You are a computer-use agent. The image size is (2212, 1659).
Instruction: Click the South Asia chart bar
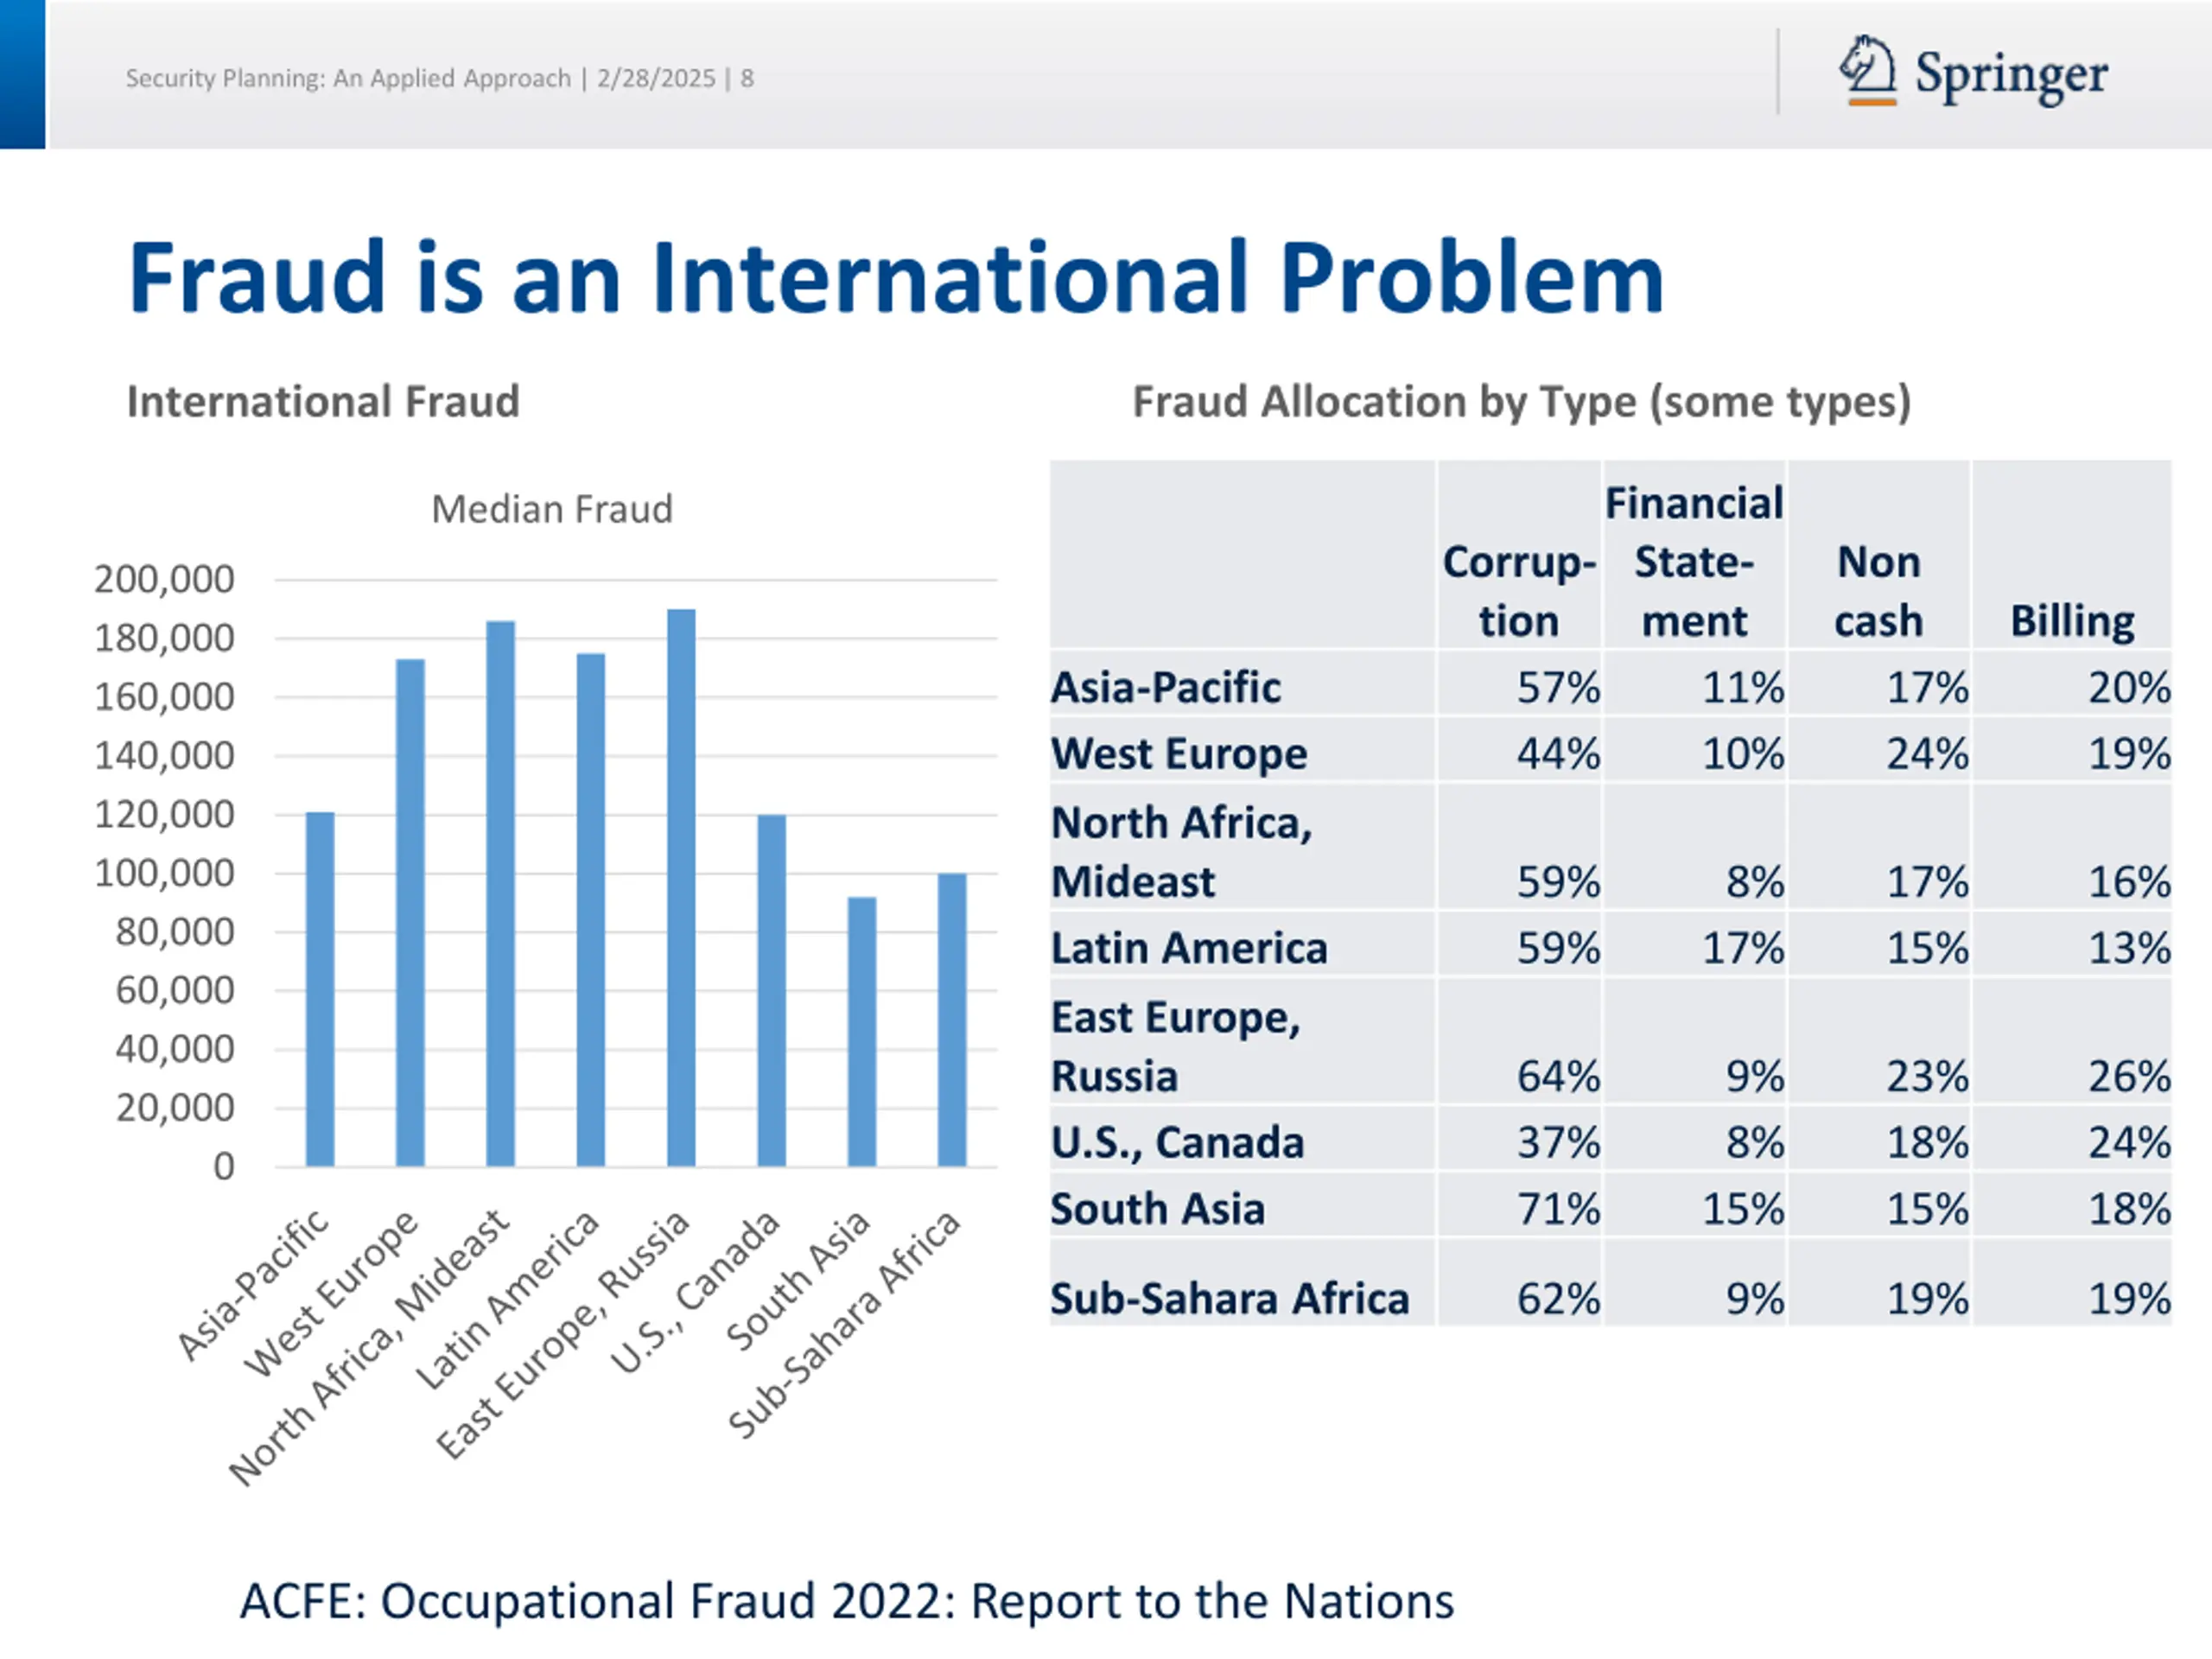point(862,1031)
